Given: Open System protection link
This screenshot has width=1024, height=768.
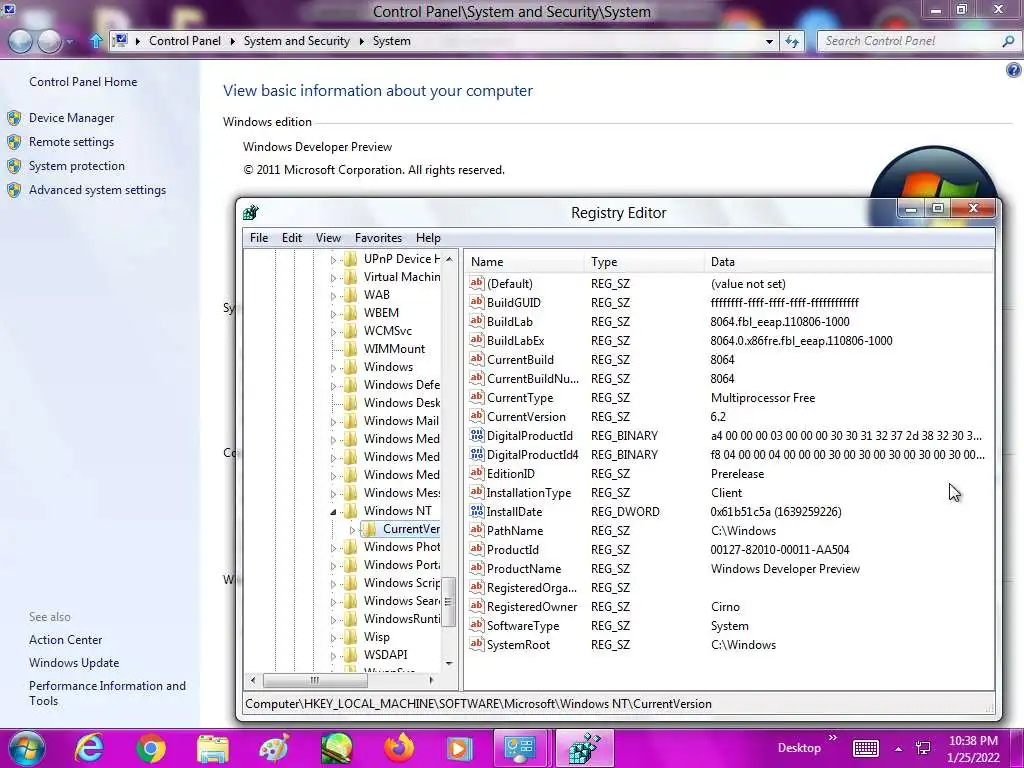Looking at the screenshot, I should click(76, 166).
